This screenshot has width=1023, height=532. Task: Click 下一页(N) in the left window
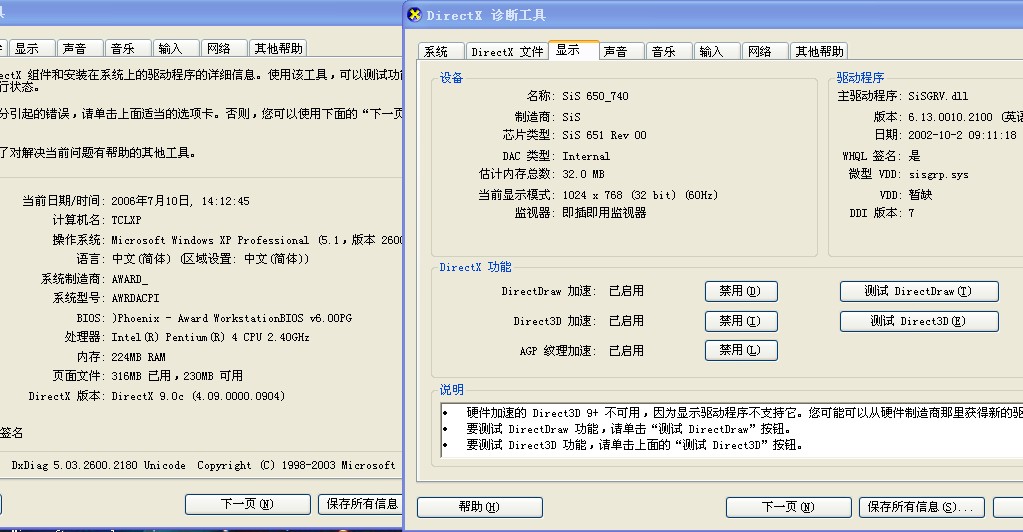click(248, 504)
